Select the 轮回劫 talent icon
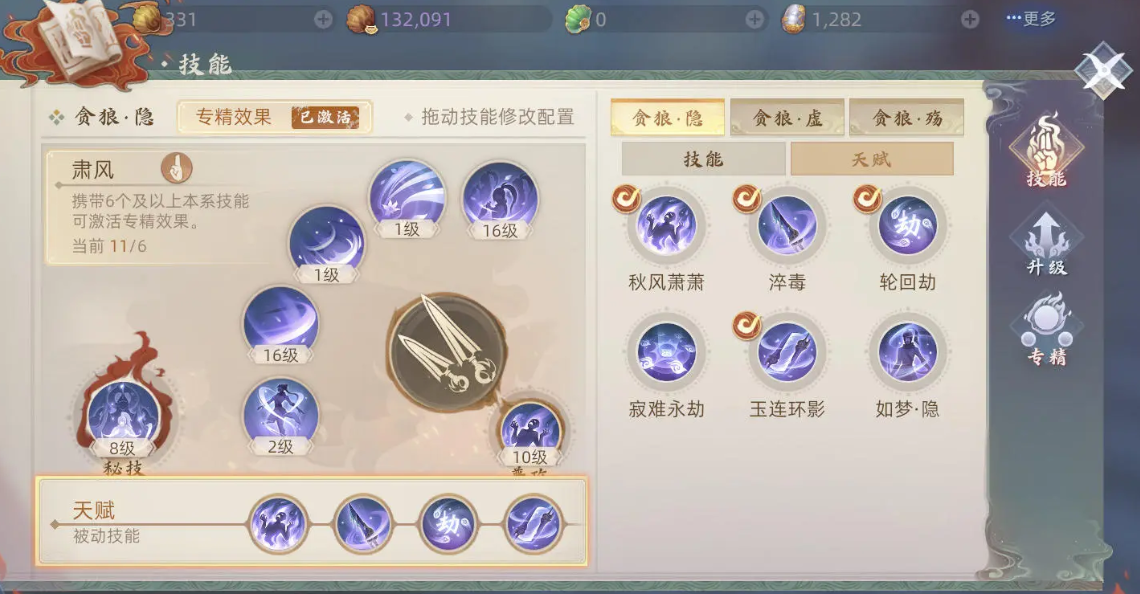This screenshot has height=594, width=1140. point(907,227)
